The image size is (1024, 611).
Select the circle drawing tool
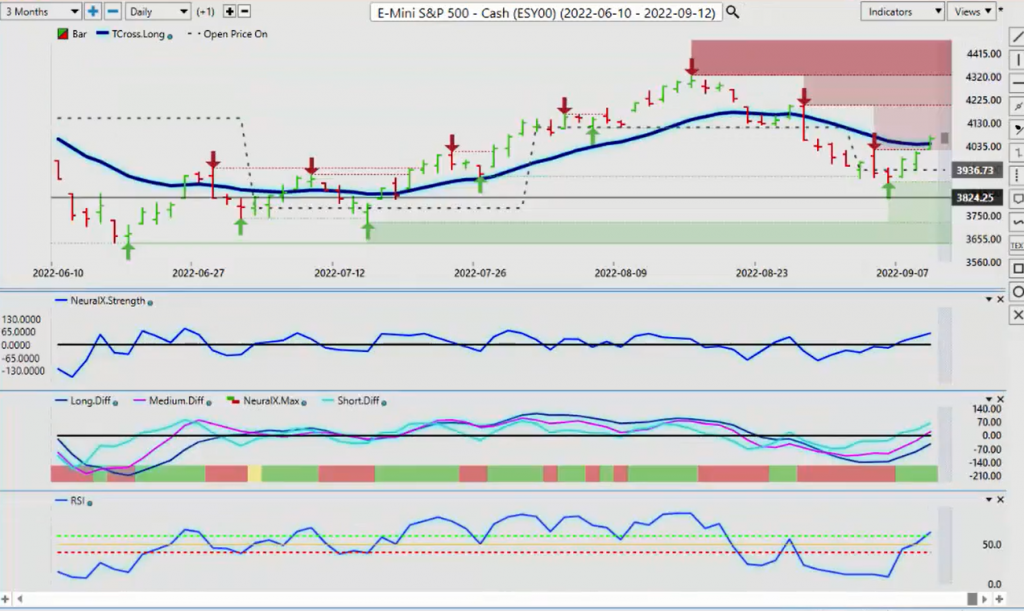pos(1017,292)
